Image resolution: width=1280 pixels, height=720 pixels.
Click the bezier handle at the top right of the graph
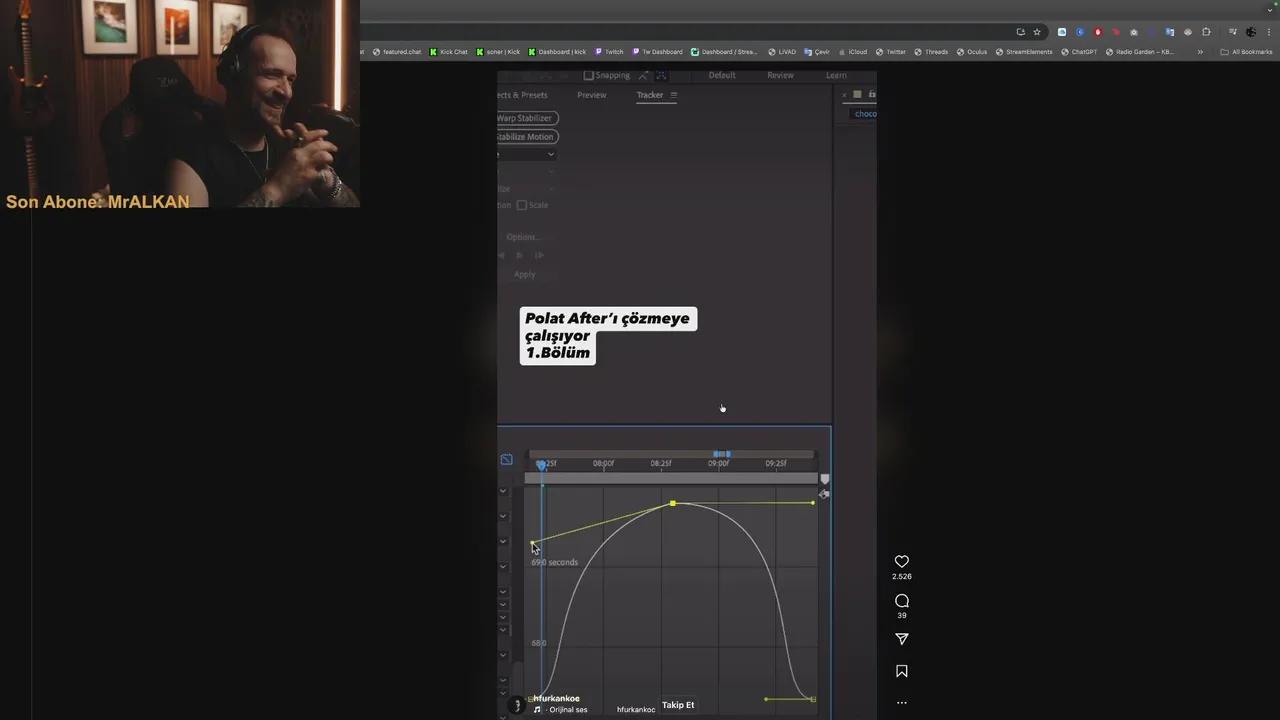coord(813,502)
